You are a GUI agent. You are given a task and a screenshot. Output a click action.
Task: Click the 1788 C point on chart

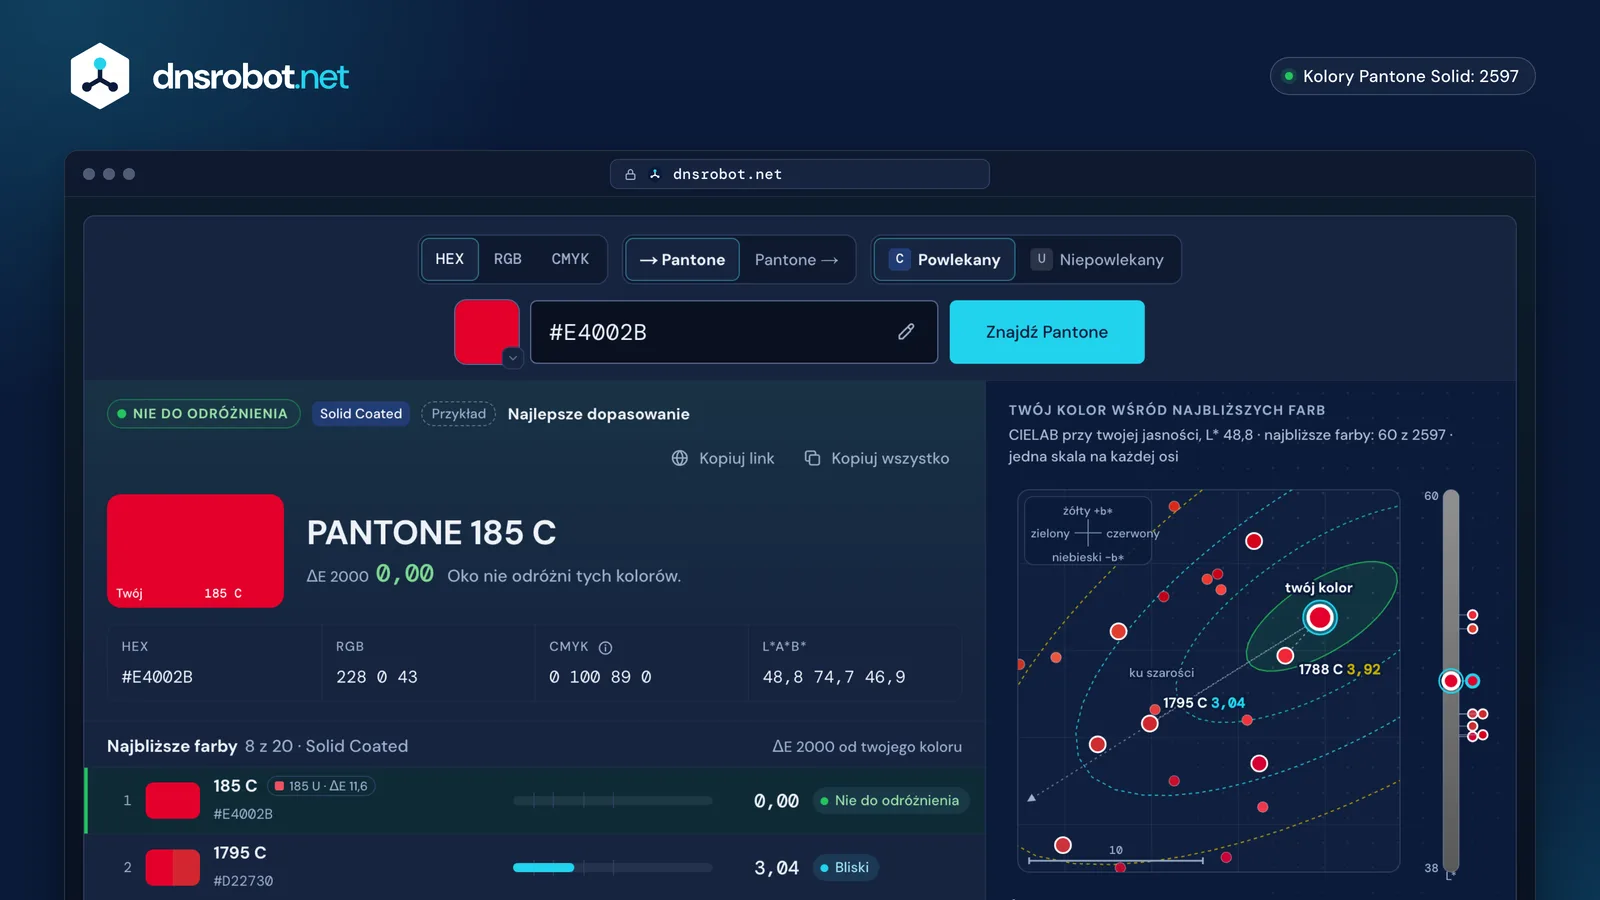[1285, 656]
